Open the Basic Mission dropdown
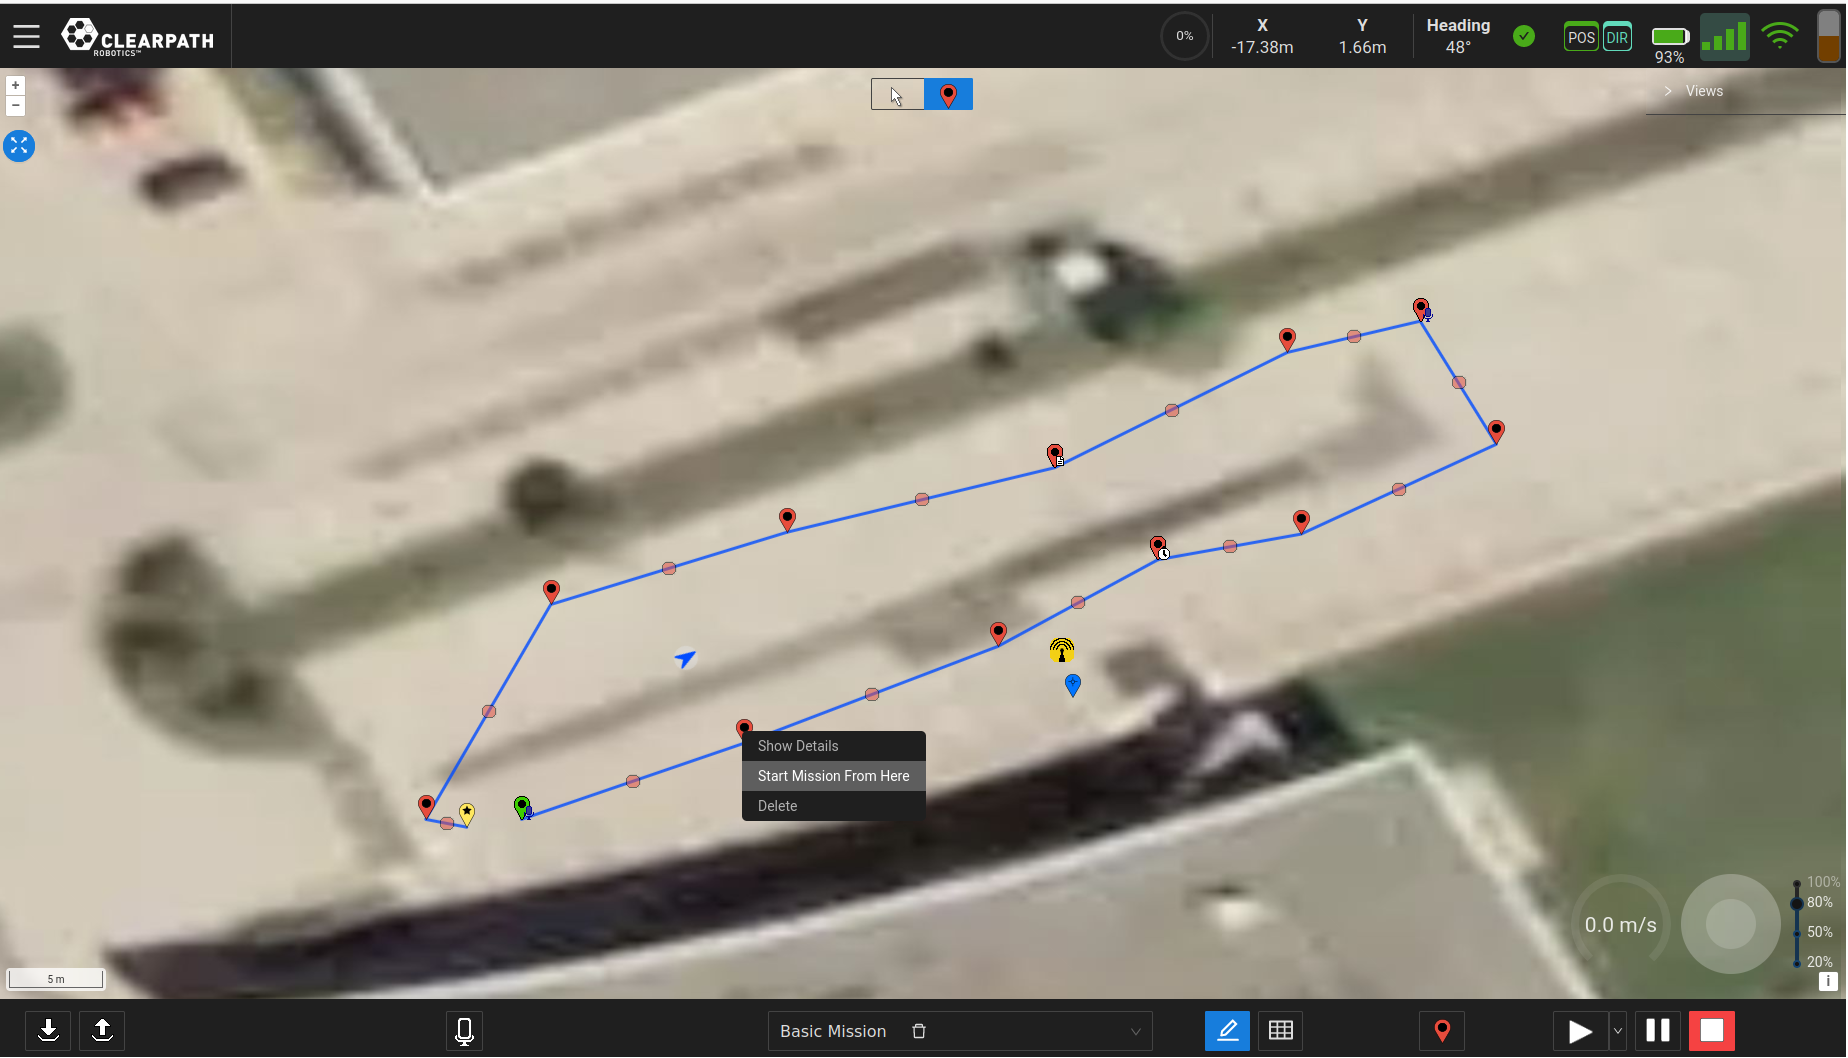The width and height of the screenshot is (1848, 1058). (x=1135, y=1031)
